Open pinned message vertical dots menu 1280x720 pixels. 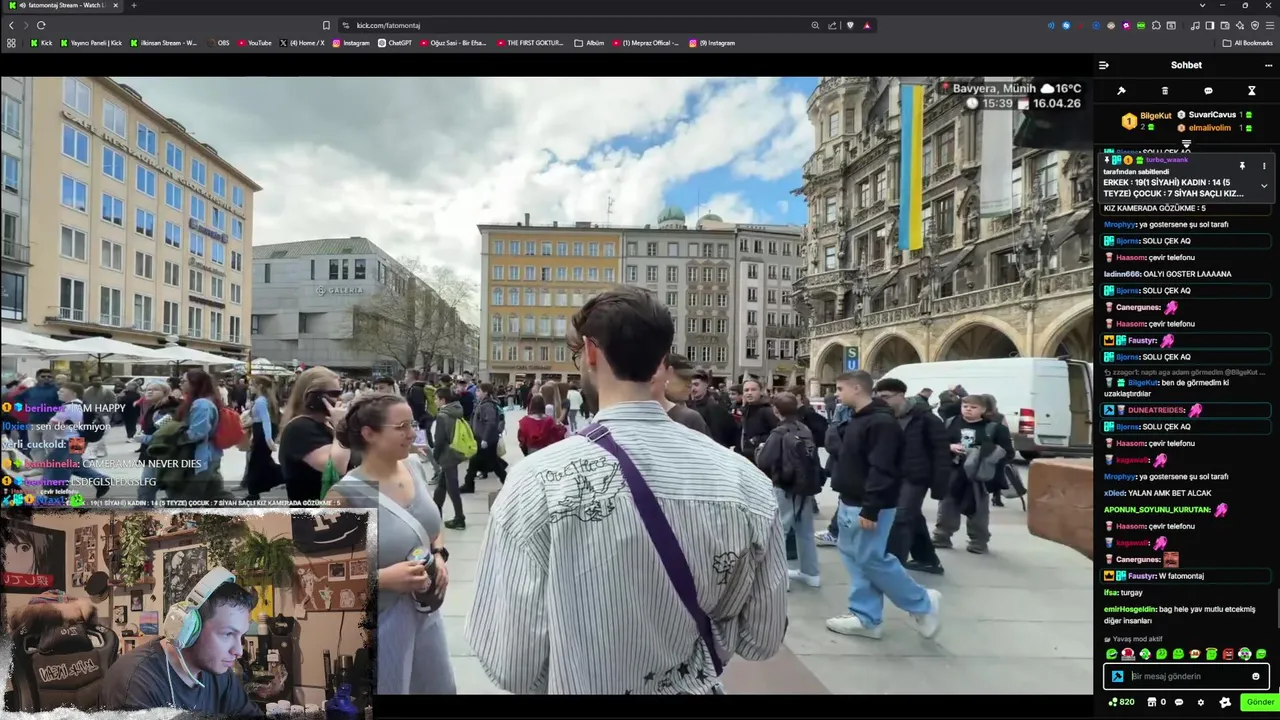[x=1264, y=166]
